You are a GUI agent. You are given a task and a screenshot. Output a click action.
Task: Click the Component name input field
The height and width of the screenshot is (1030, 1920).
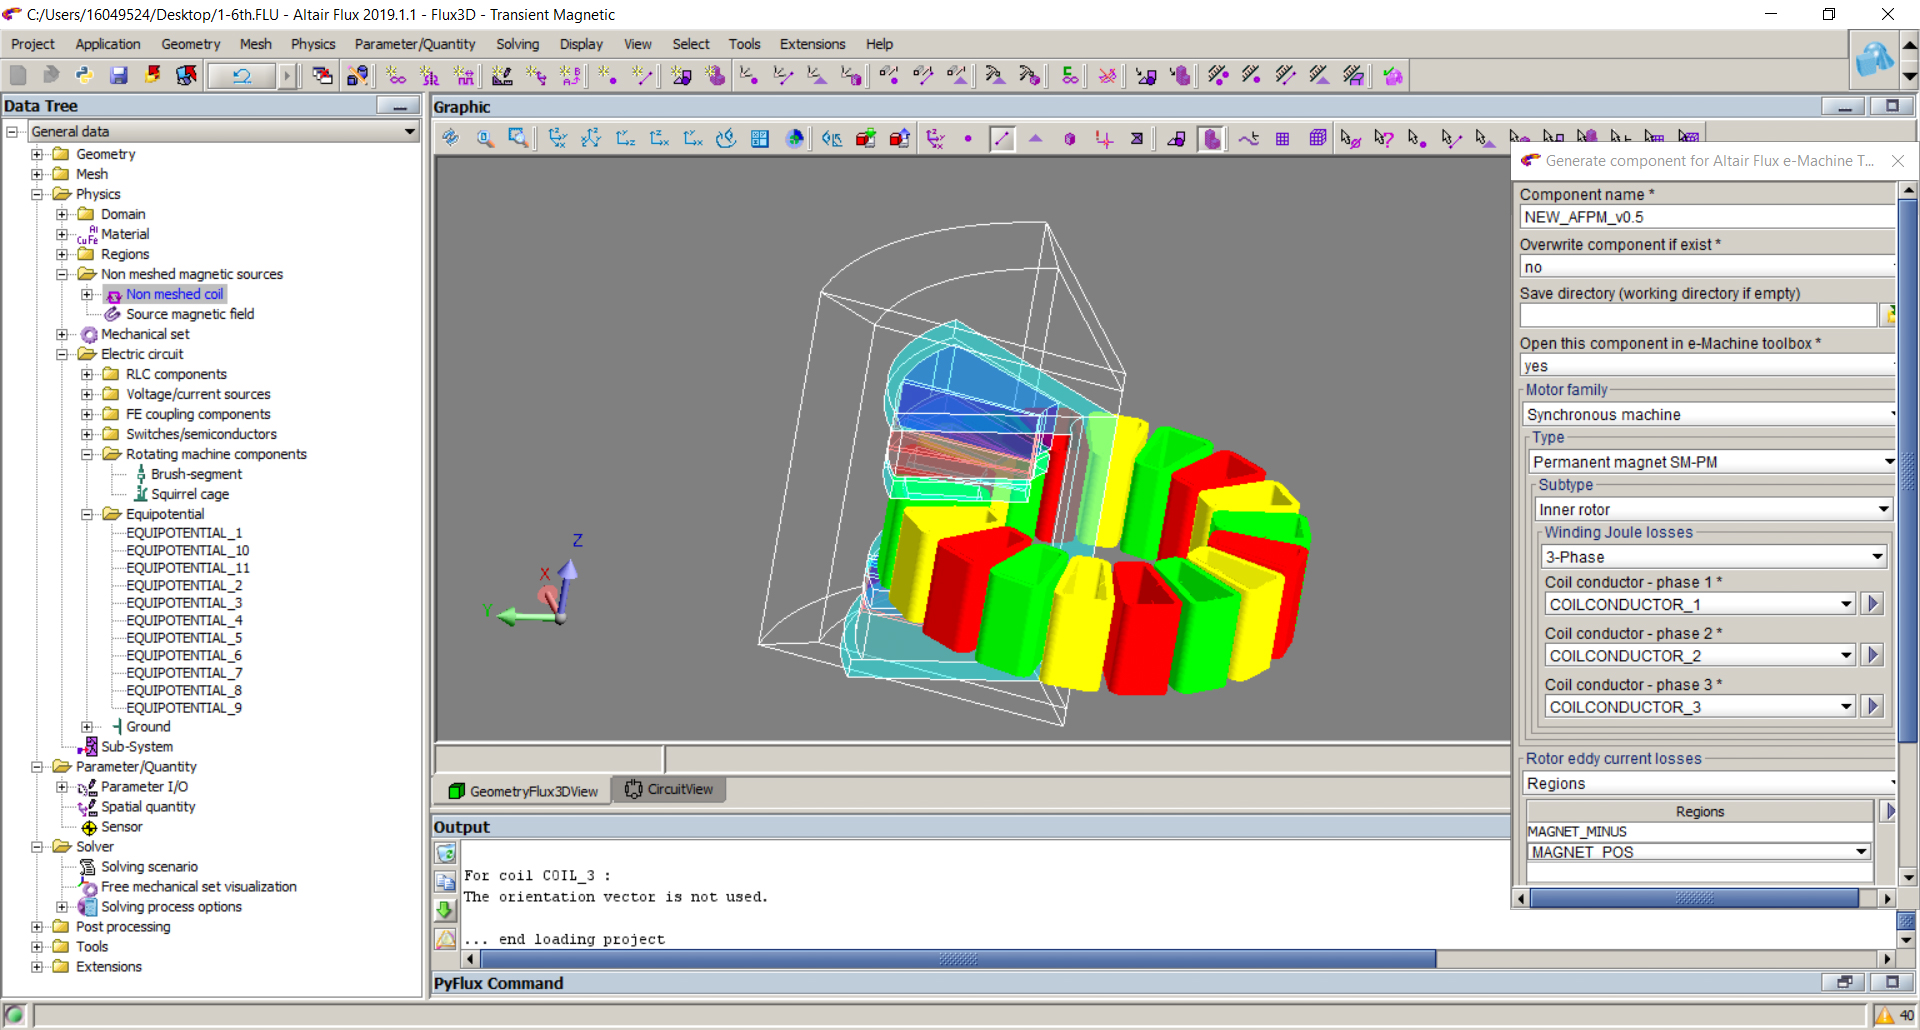[x=1706, y=217]
